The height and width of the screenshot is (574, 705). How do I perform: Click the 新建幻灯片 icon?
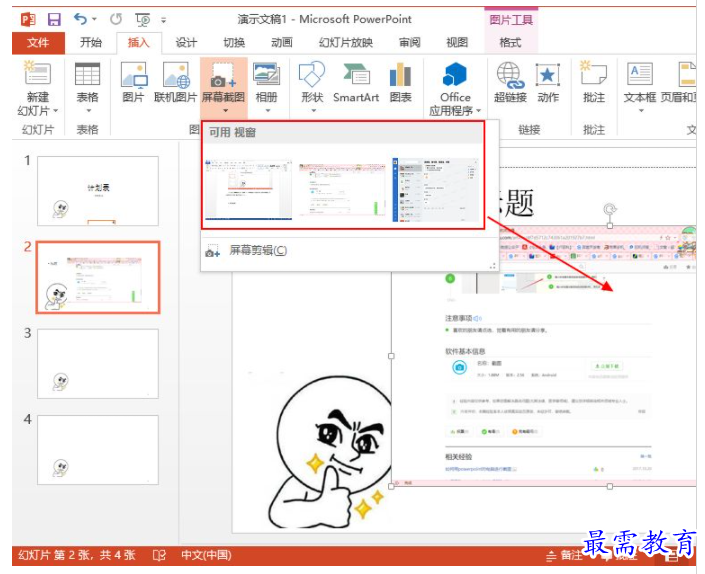tap(38, 74)
